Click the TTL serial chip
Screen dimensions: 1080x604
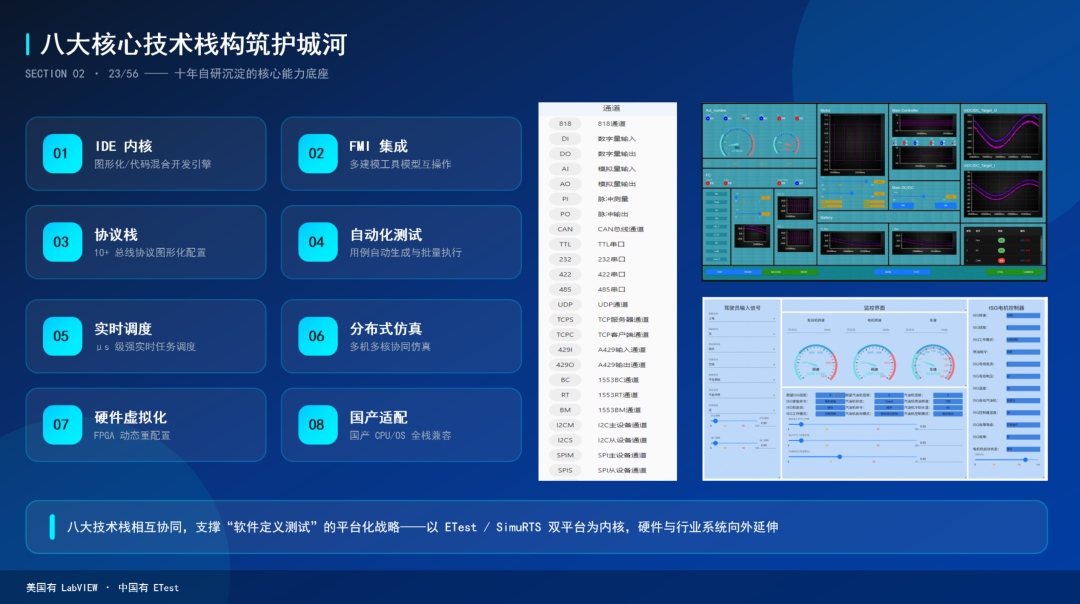click(x=565, y=244)
